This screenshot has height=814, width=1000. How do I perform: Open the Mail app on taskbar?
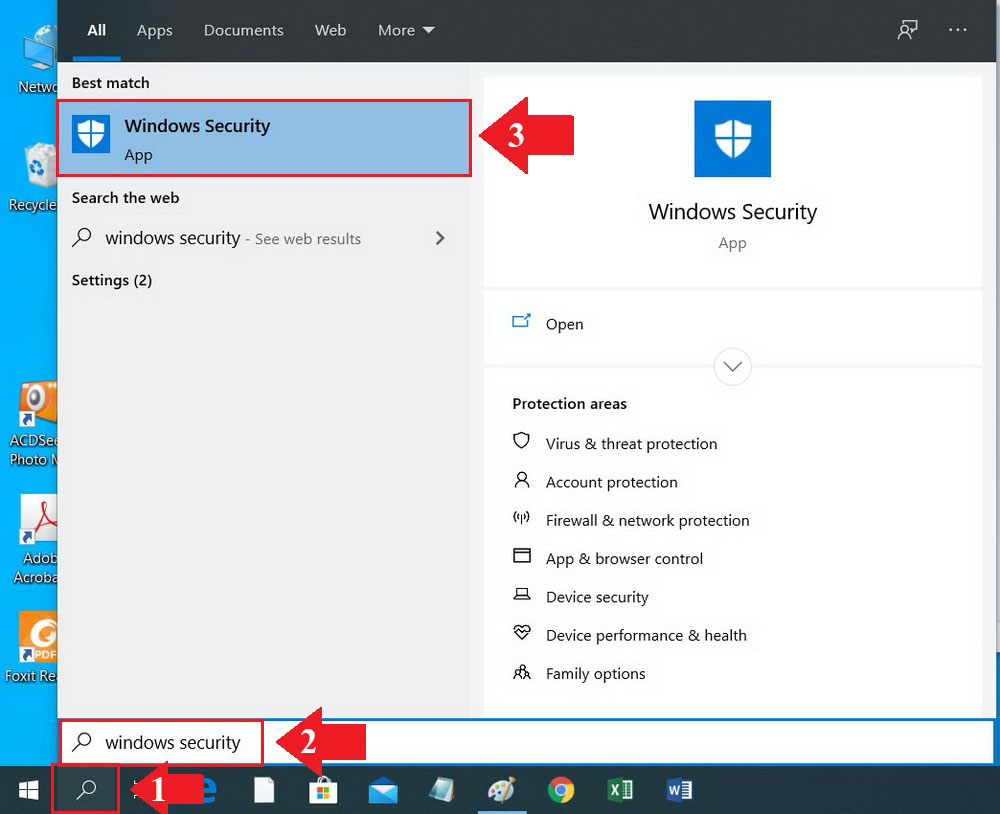tap(383, 791)
